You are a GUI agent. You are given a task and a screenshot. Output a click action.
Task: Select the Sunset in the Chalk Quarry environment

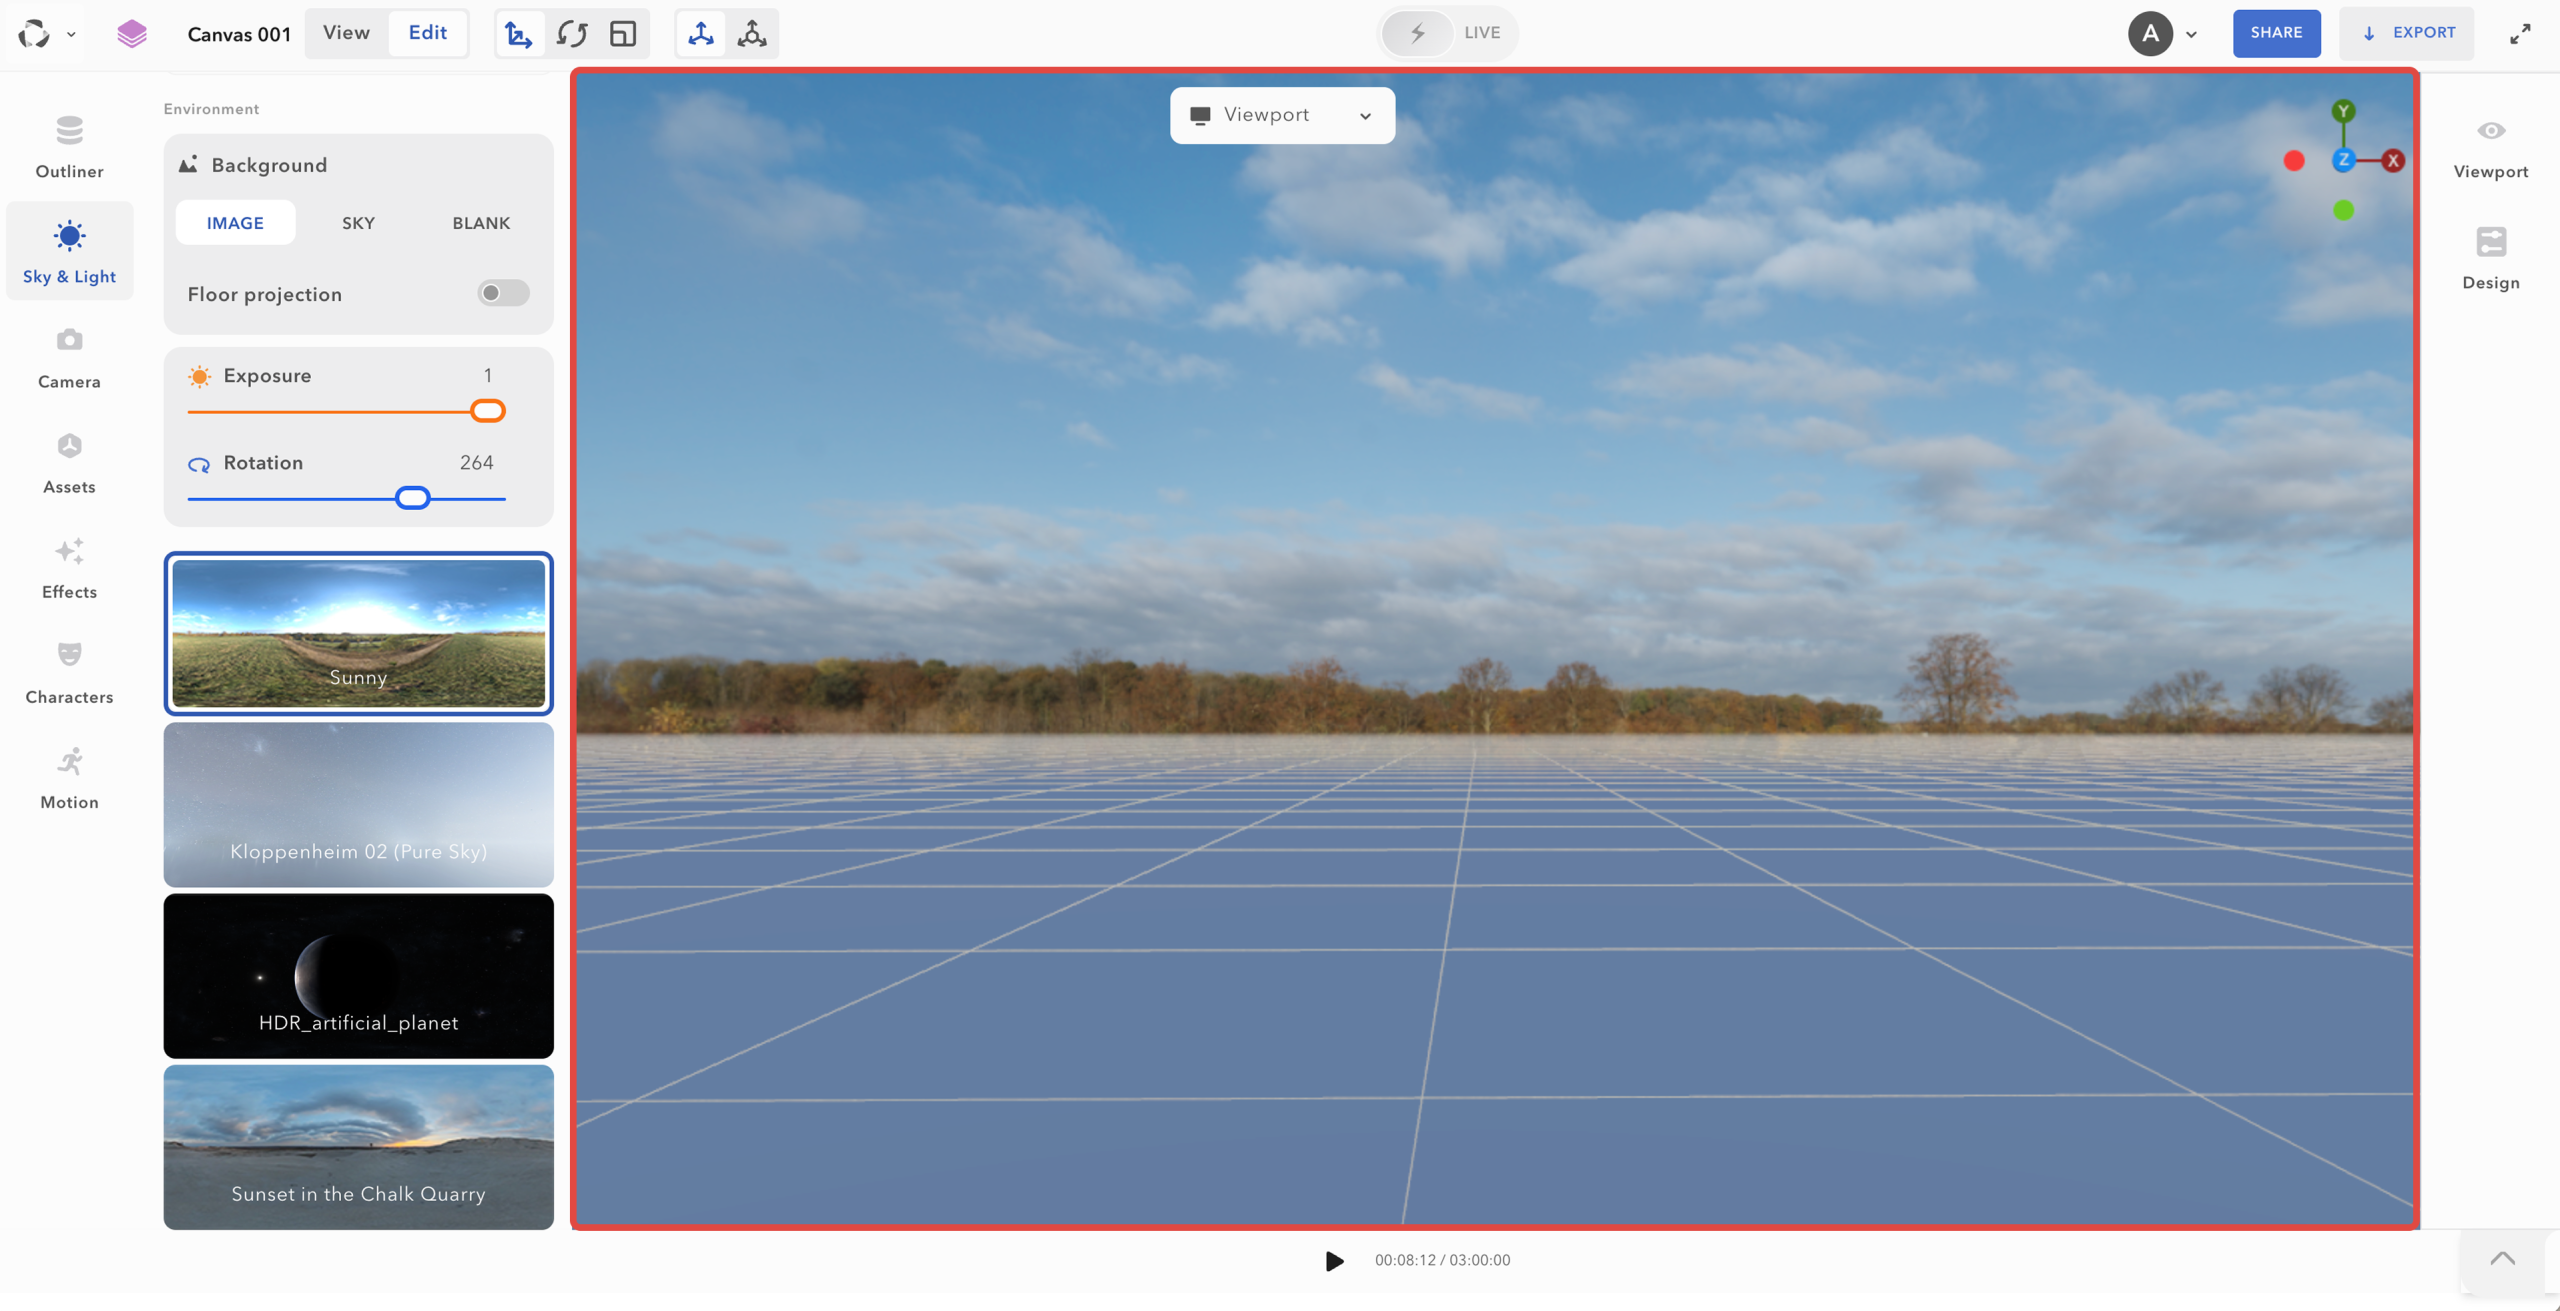[358, 1146]
